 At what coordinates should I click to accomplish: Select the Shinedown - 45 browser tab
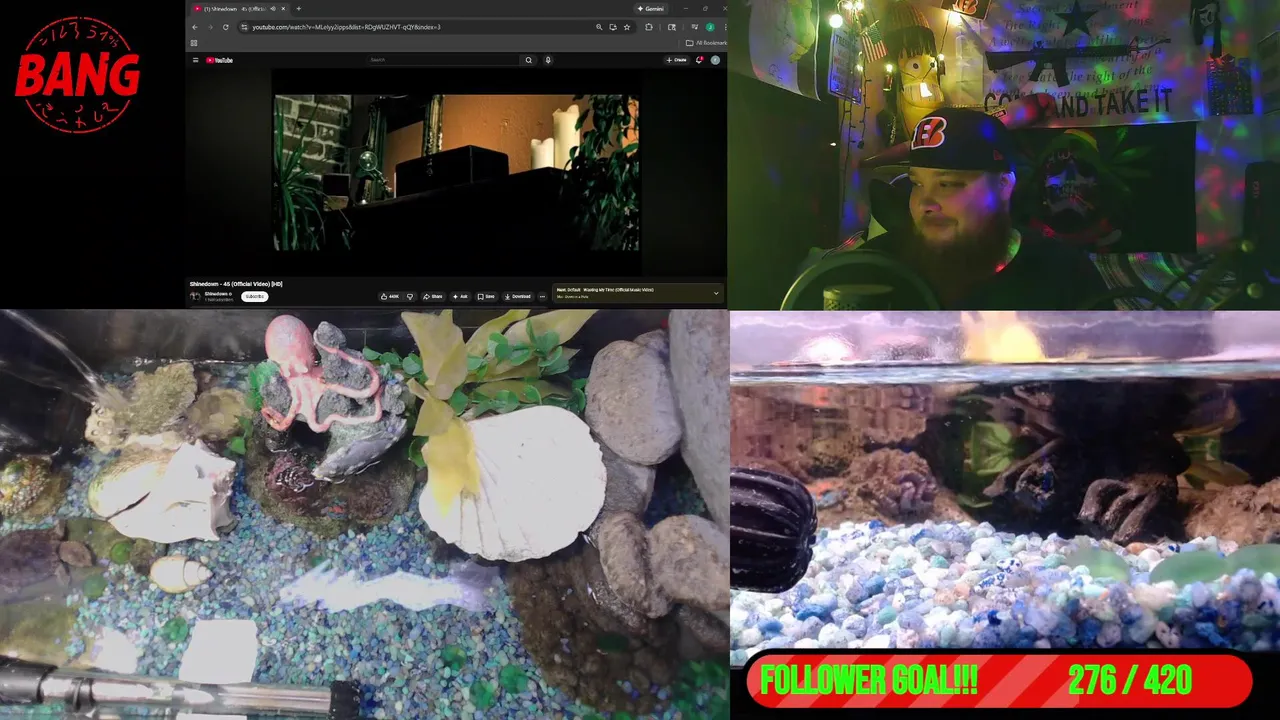point(238,9)
